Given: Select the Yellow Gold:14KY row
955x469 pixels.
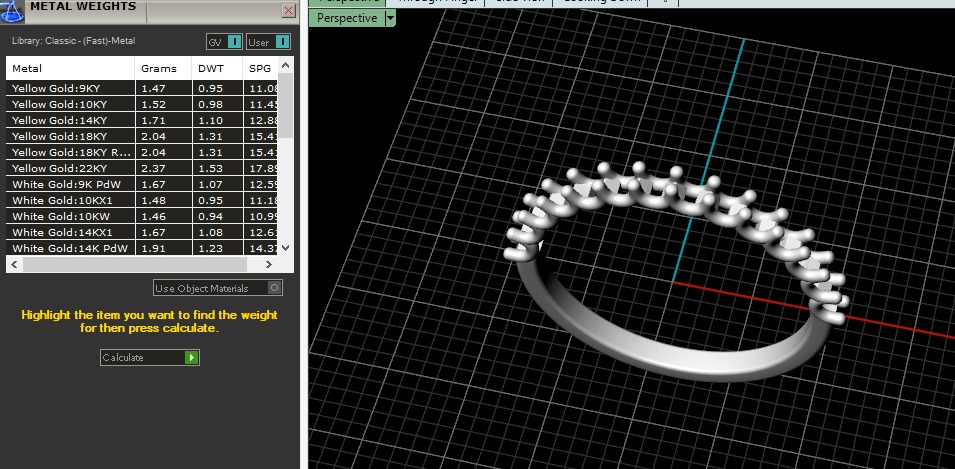Looking at the screenshot, I should point(142,121).
